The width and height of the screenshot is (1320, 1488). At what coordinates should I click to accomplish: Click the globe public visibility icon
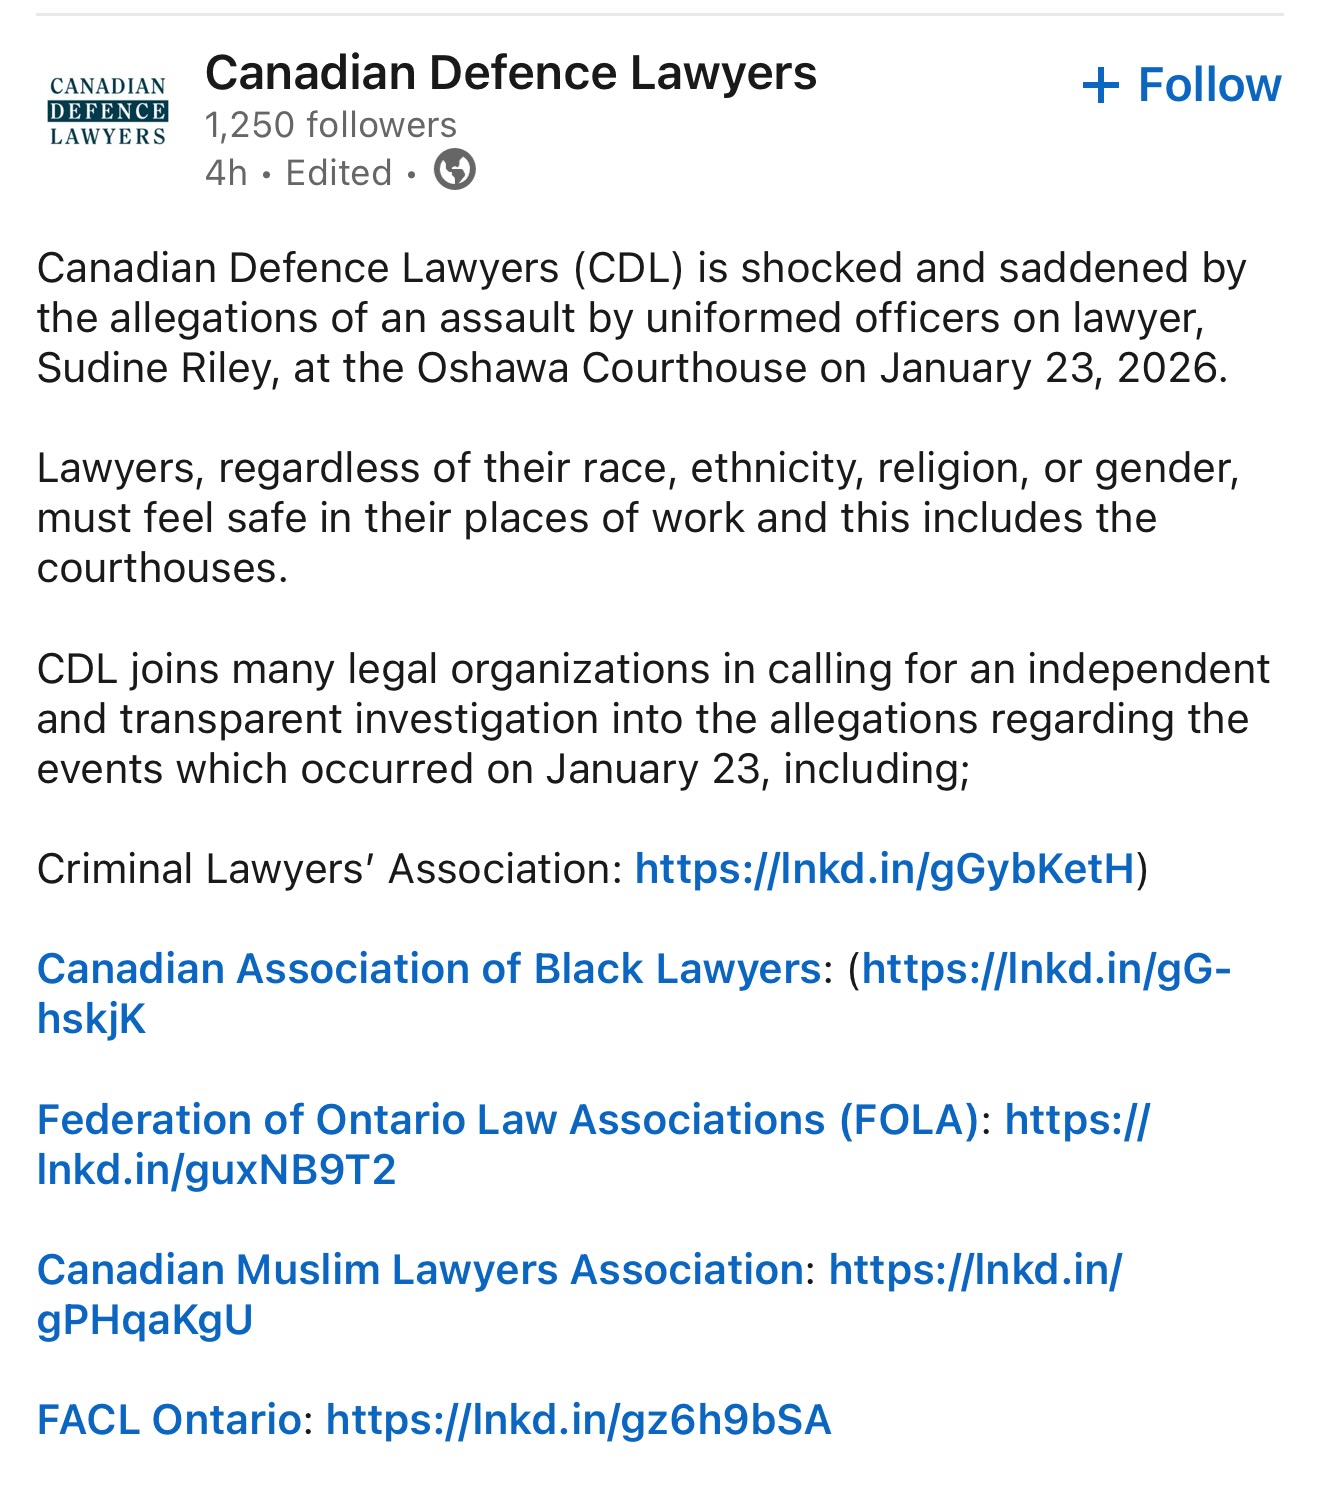tap(455, 170)
